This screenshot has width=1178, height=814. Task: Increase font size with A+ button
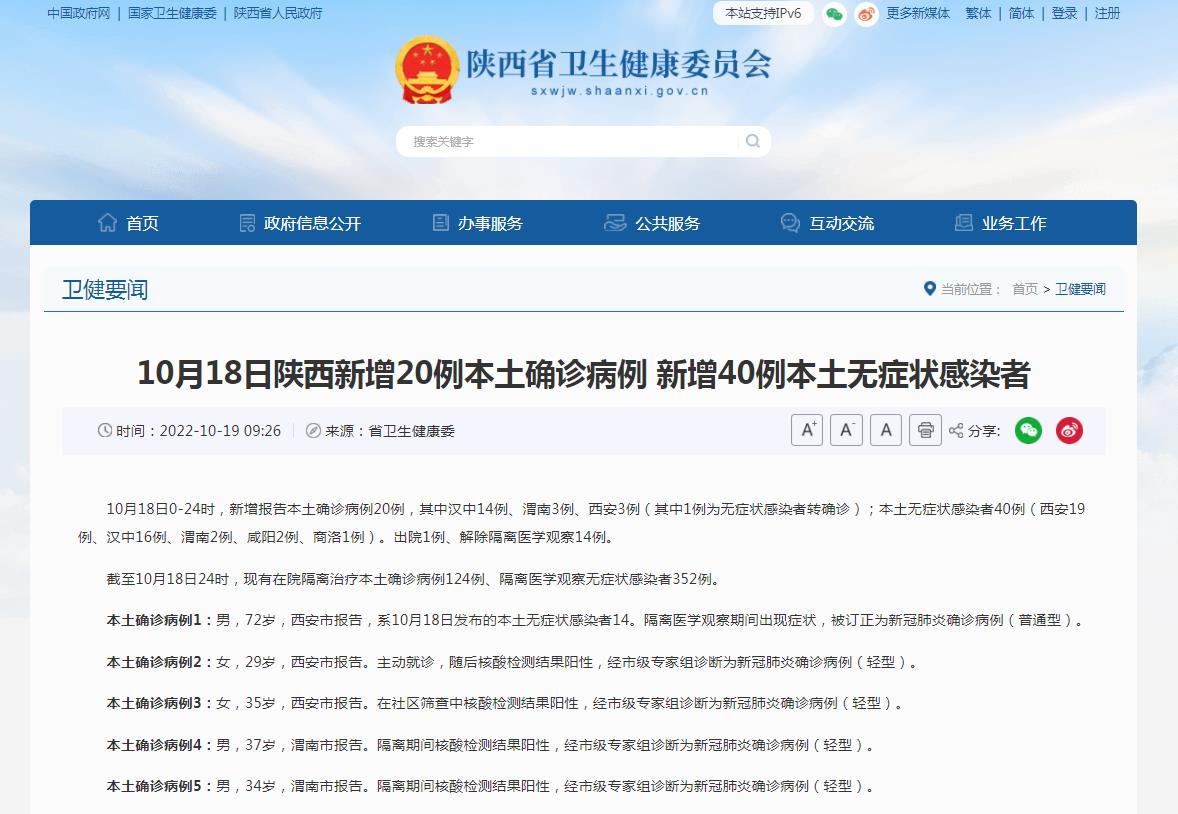807,430
